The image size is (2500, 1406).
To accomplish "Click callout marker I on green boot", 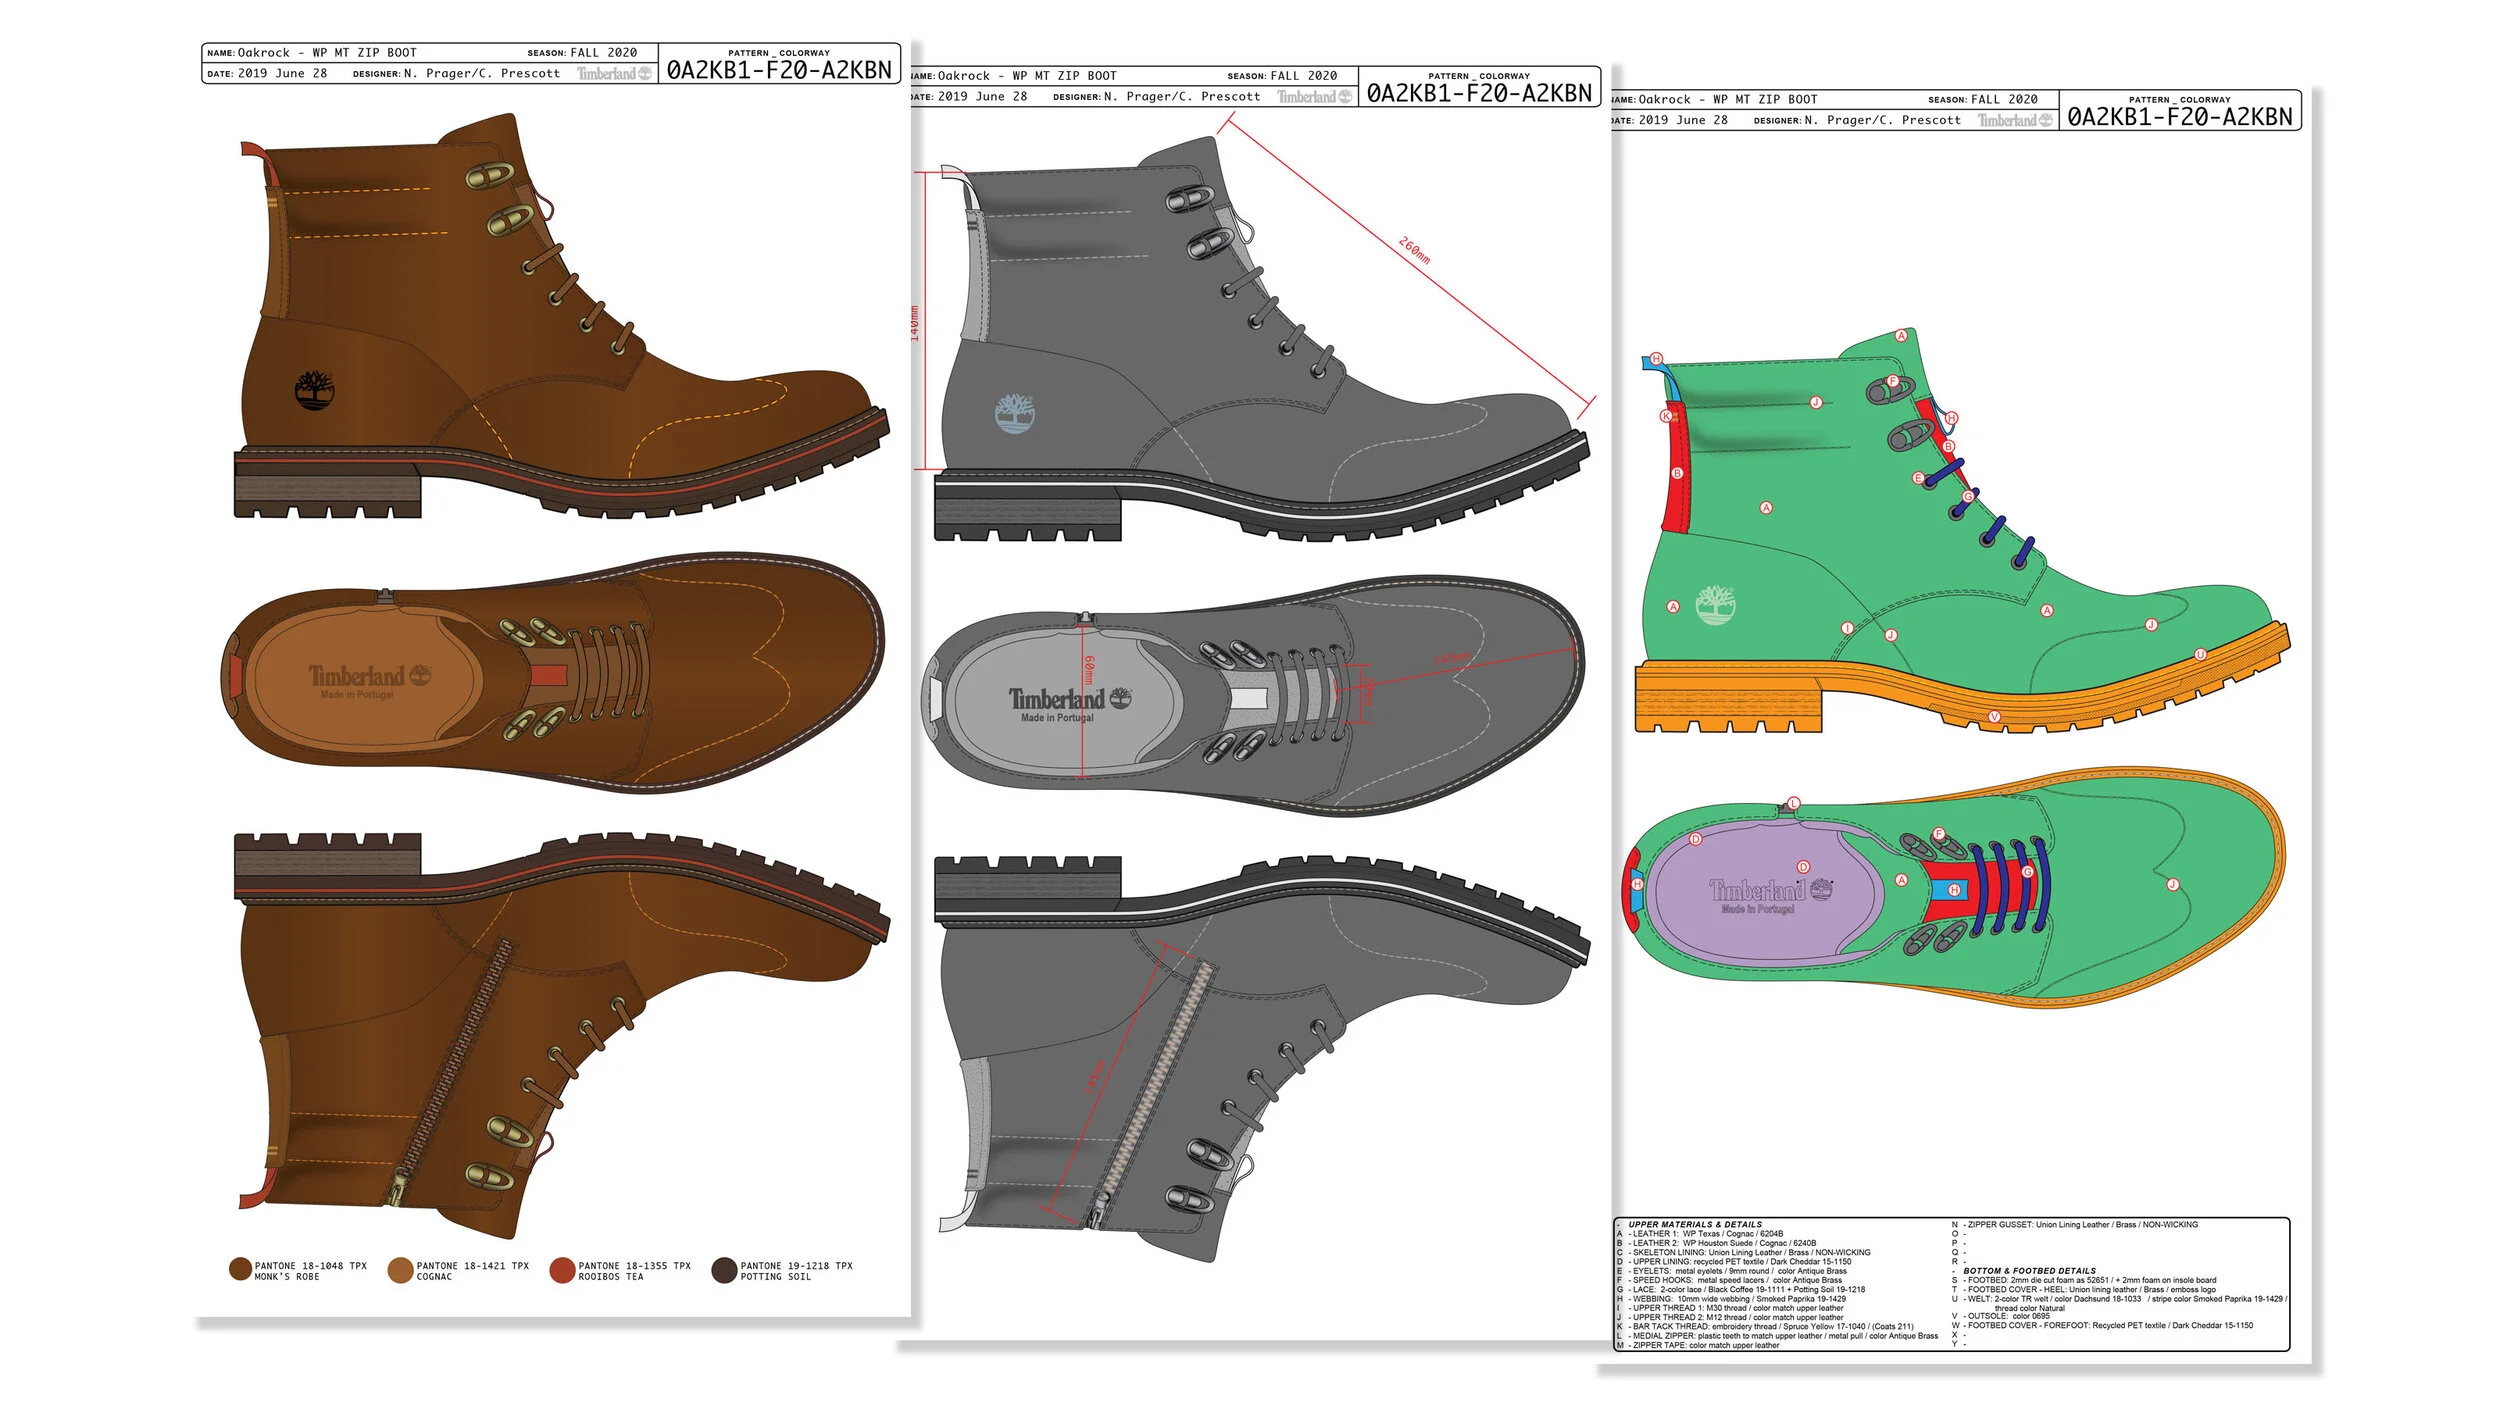I will pos(1847,628).
